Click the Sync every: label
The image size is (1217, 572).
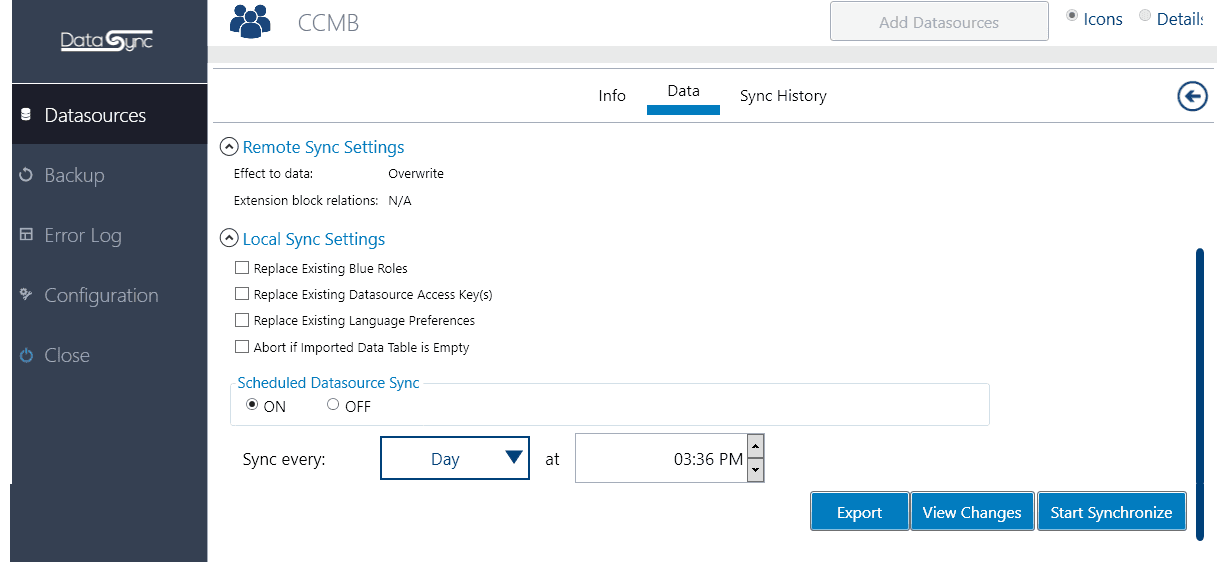[x=284, y=460]
